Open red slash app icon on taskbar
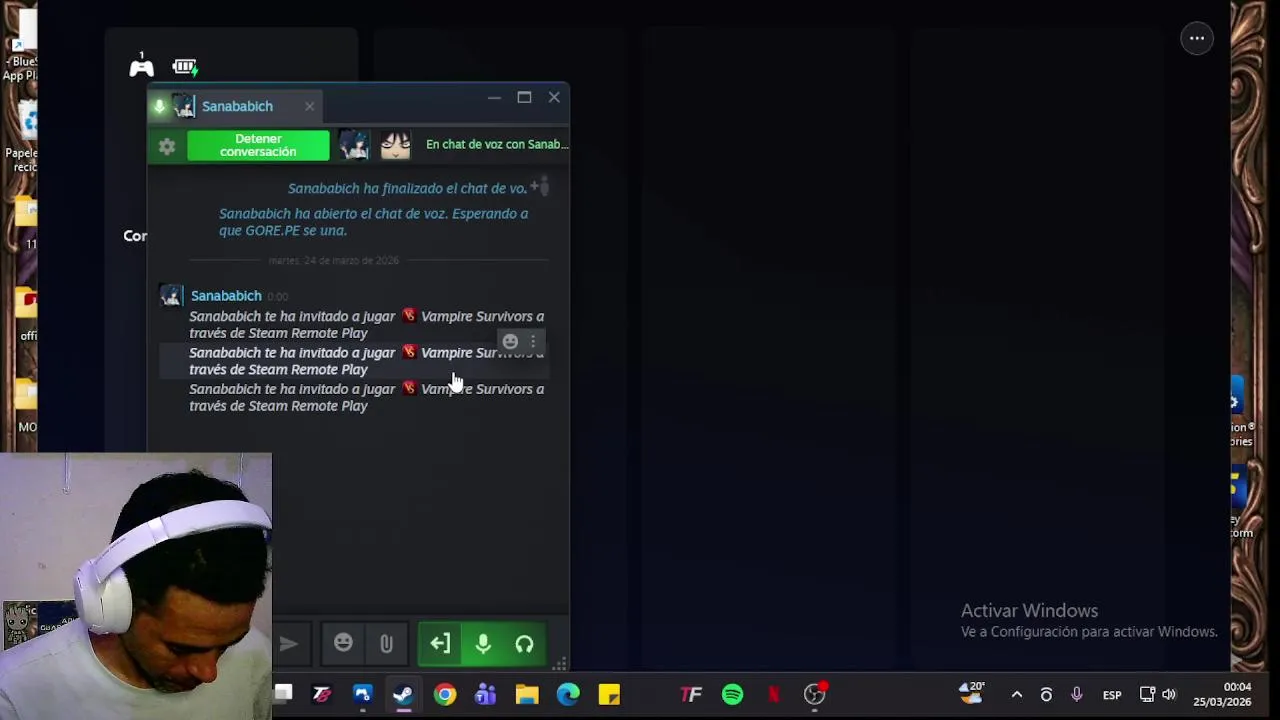The image size is (1280, 720). click(x=321, y=694)
